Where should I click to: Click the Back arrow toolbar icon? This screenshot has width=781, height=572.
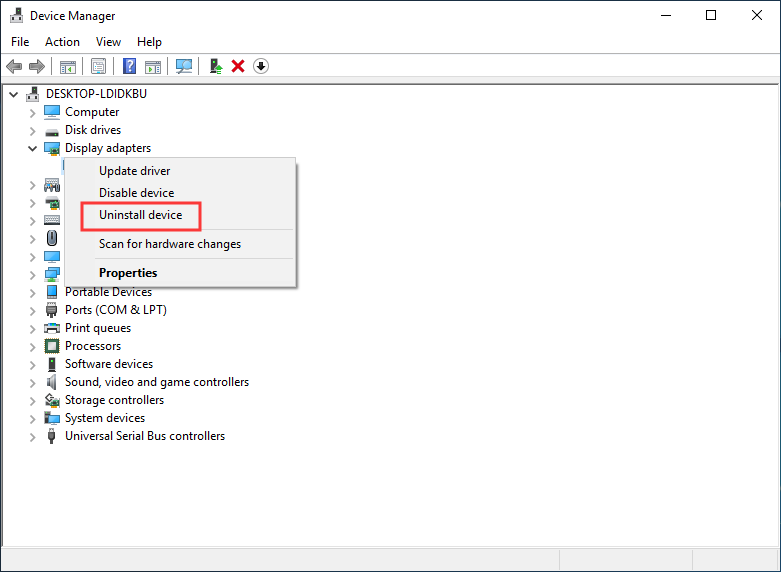pyautogui.click(x=14, y=66)
